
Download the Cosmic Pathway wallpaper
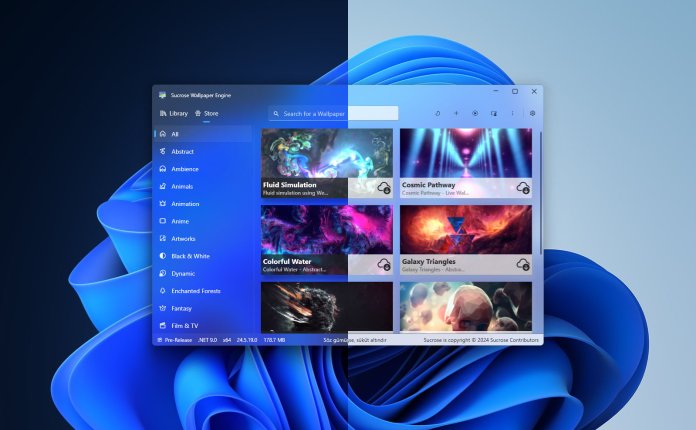[x=523, y=188]
